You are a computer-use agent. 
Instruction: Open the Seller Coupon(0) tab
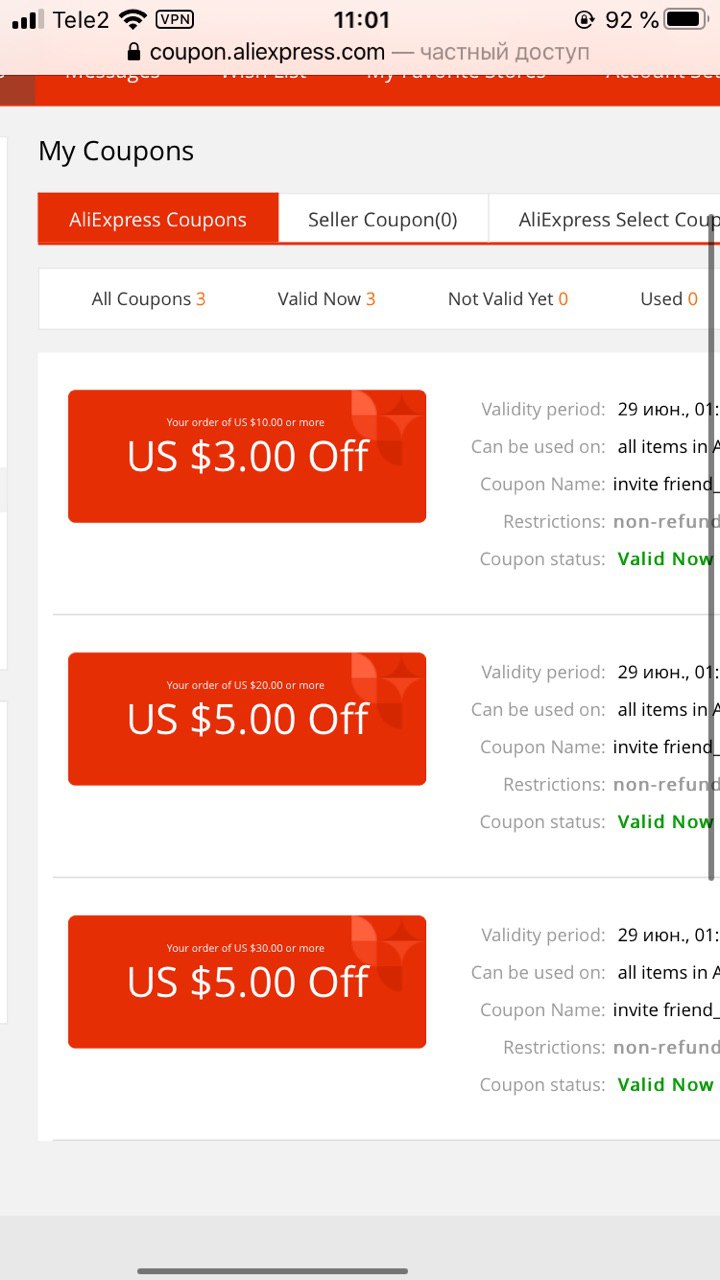point(383,220)
